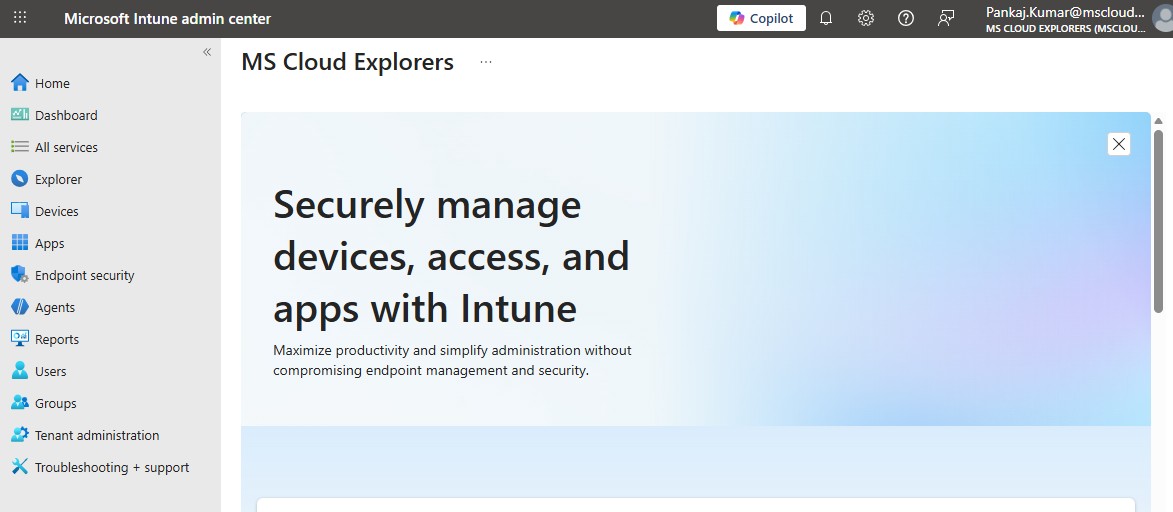Click the Securely manage devices banner heading
The height and width of the screenshot is (512, 1173).
[x=451, y=256]
